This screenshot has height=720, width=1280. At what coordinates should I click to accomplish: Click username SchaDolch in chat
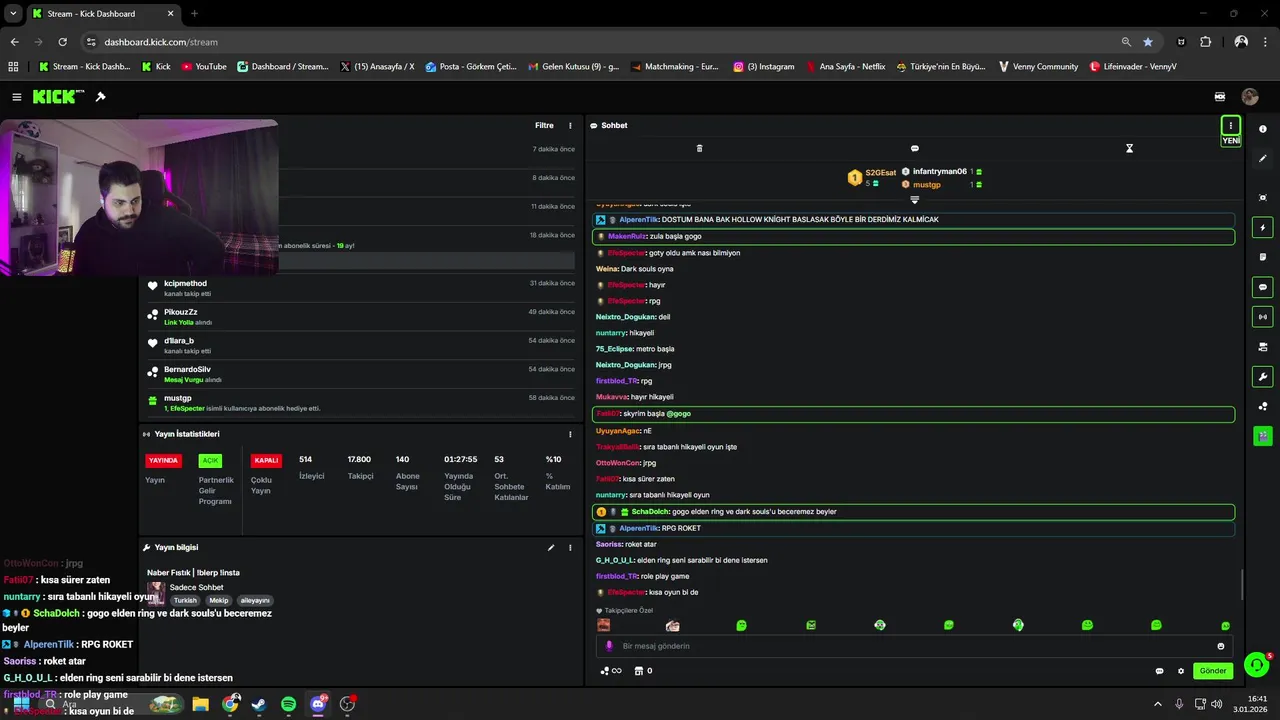[x=650, y=512]
